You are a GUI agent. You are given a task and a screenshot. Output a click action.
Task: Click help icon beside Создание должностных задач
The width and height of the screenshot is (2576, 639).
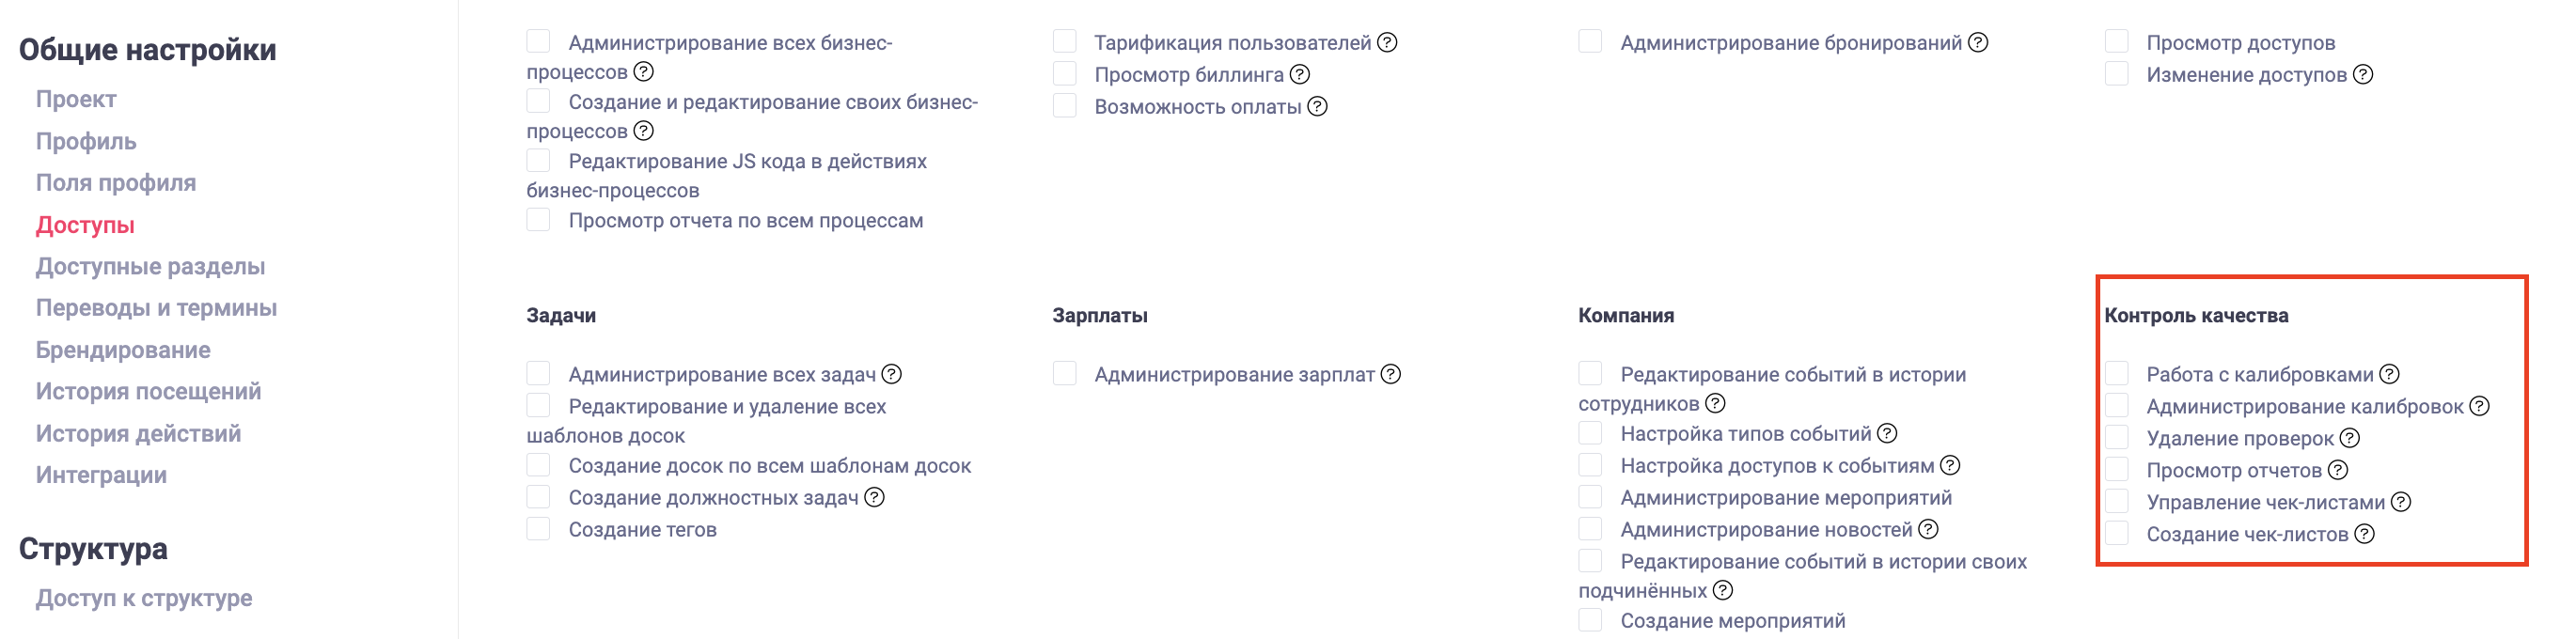[874, 495]
